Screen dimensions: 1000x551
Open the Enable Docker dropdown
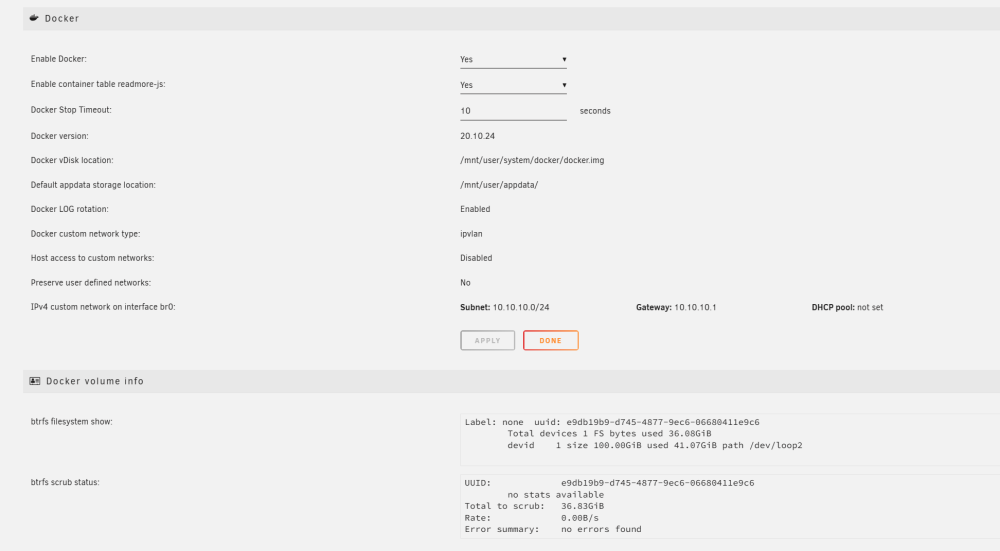[x=513, y=59]
